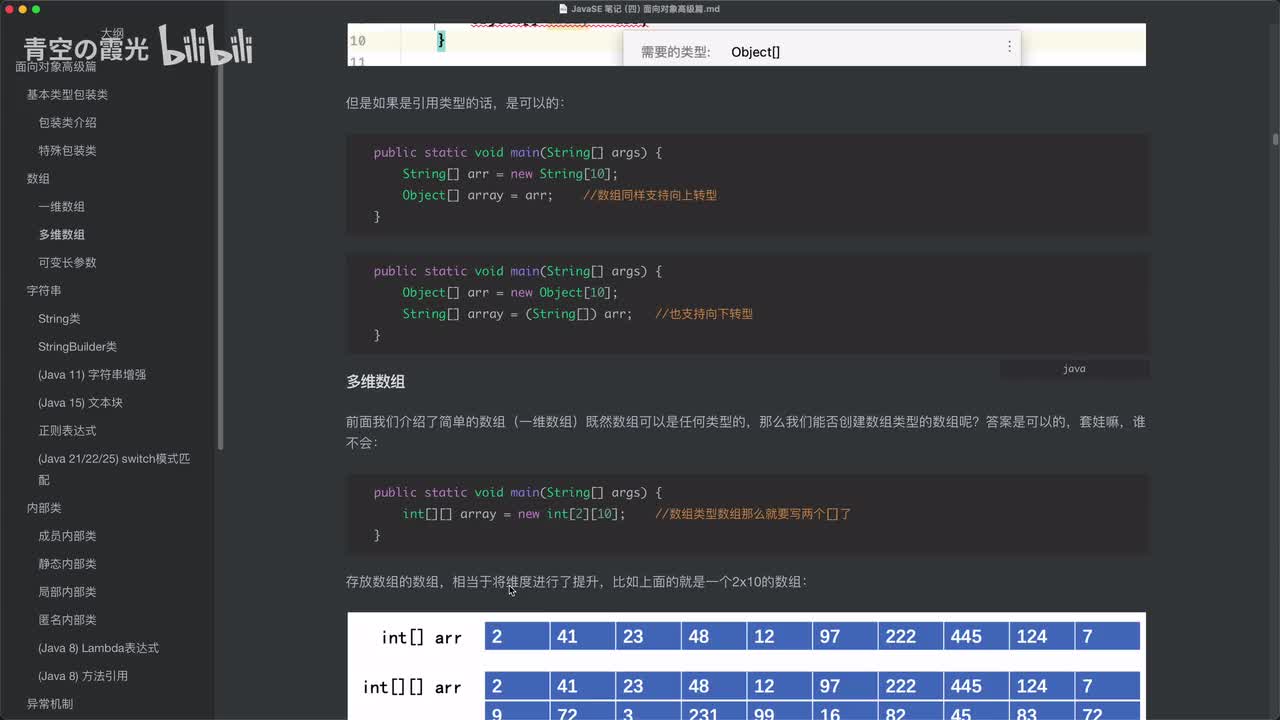Viewport: 1280px width, 720px height.
Task: Click cell 445 in the int[] arr row
Action: point(977,636)
